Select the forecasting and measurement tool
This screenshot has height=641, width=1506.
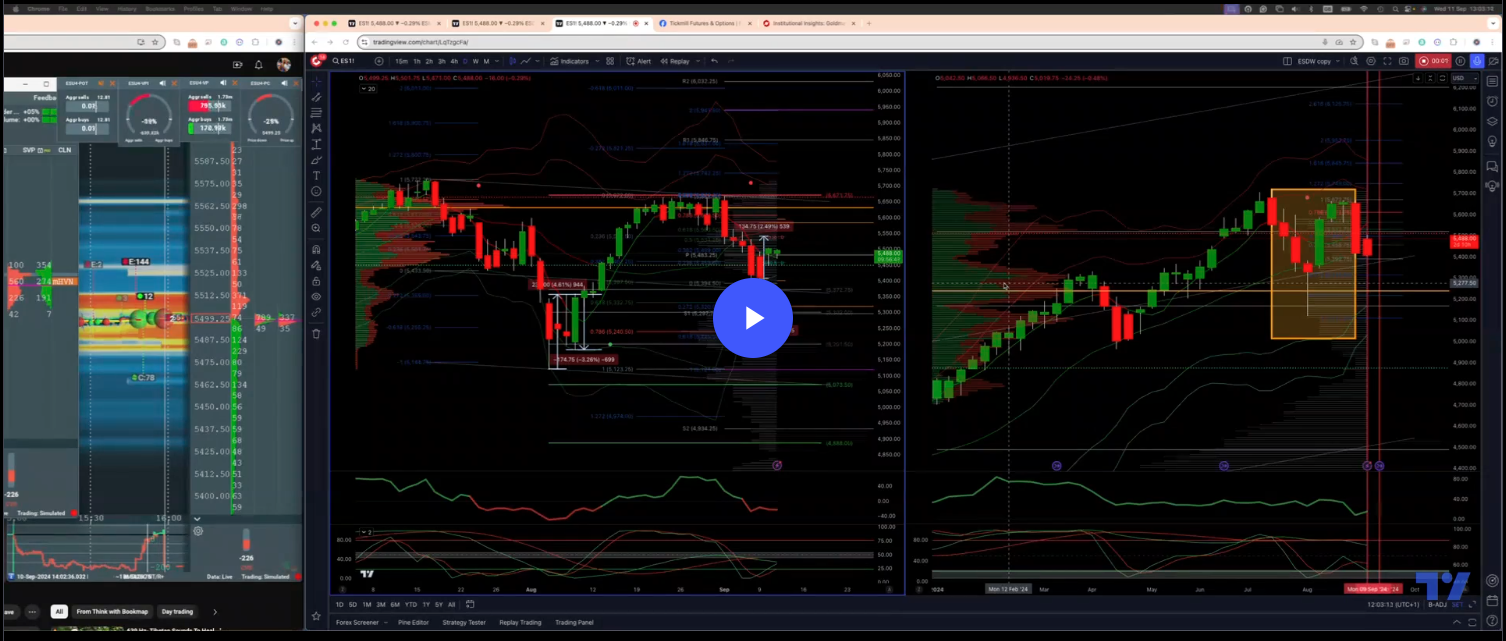click(x=316, y=144)
